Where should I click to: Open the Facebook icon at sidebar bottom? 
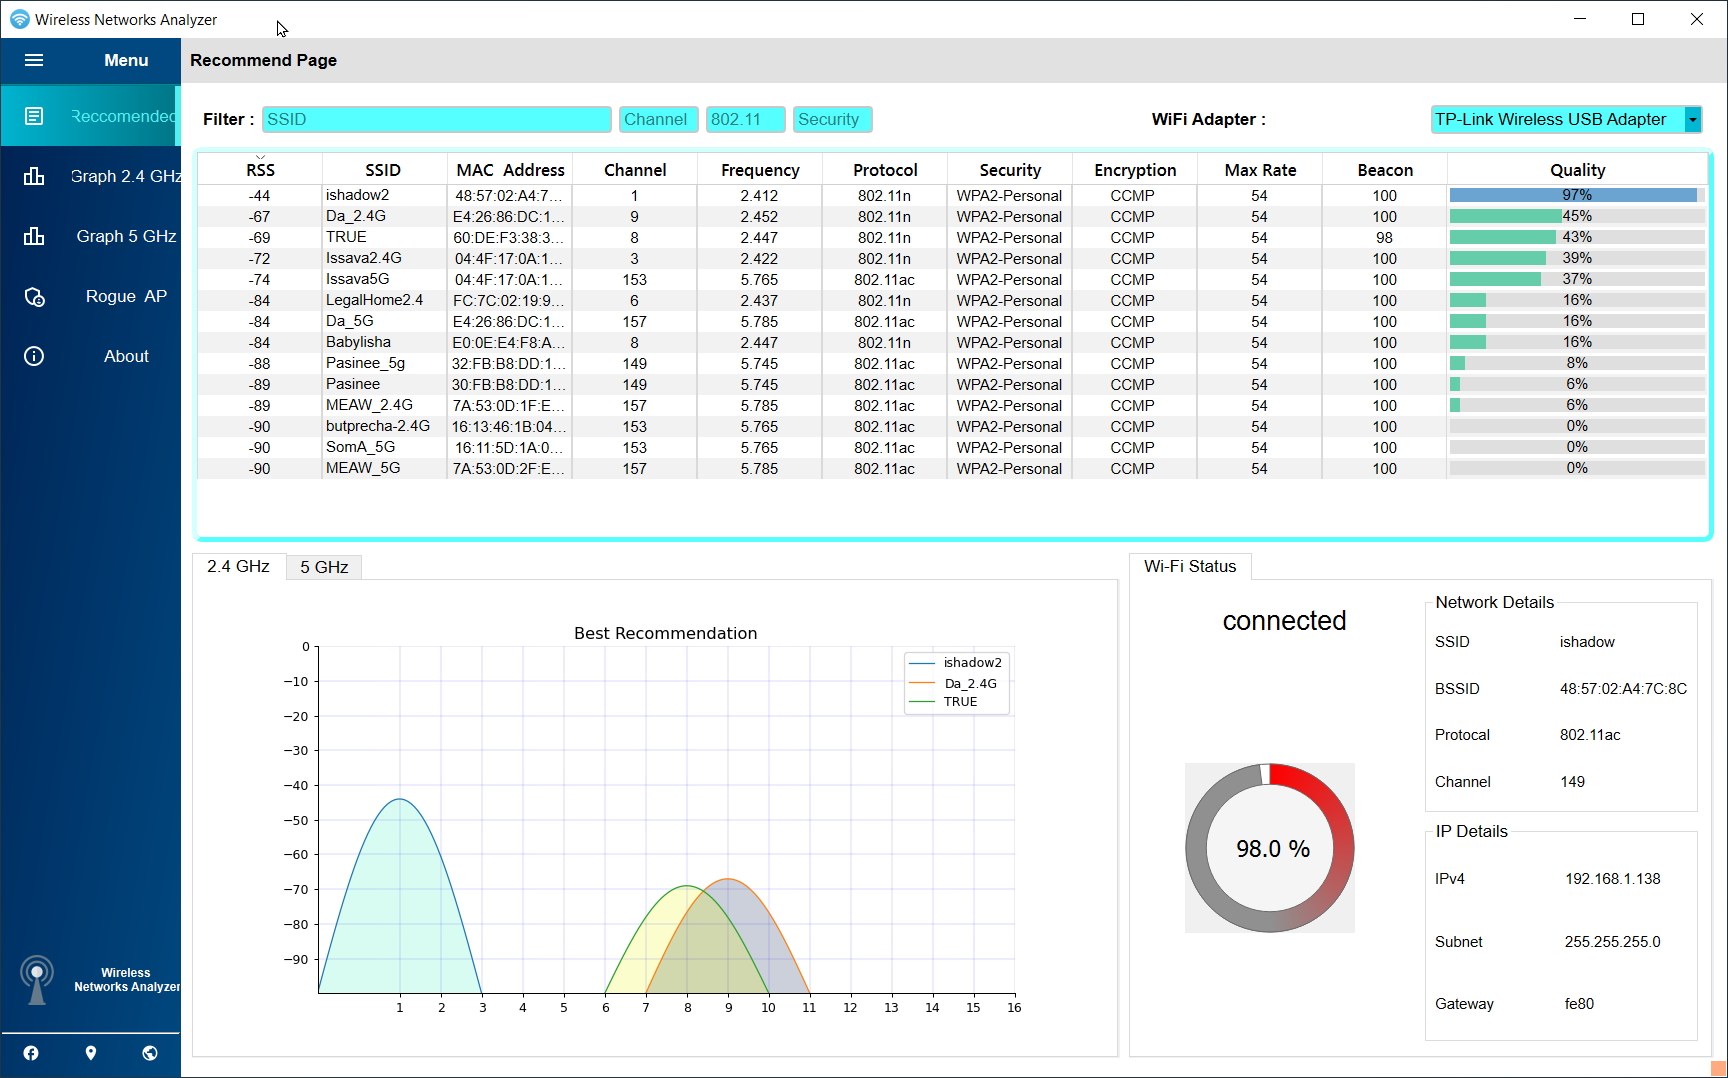31,1053
